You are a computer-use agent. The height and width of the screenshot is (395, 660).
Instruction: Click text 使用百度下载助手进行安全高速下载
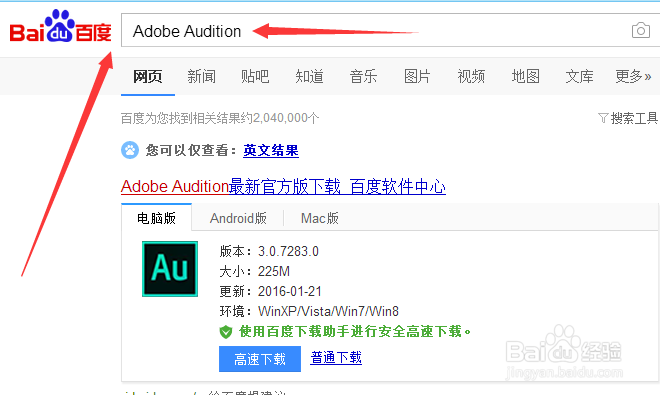pyautogui.click(x=354, y=332)
